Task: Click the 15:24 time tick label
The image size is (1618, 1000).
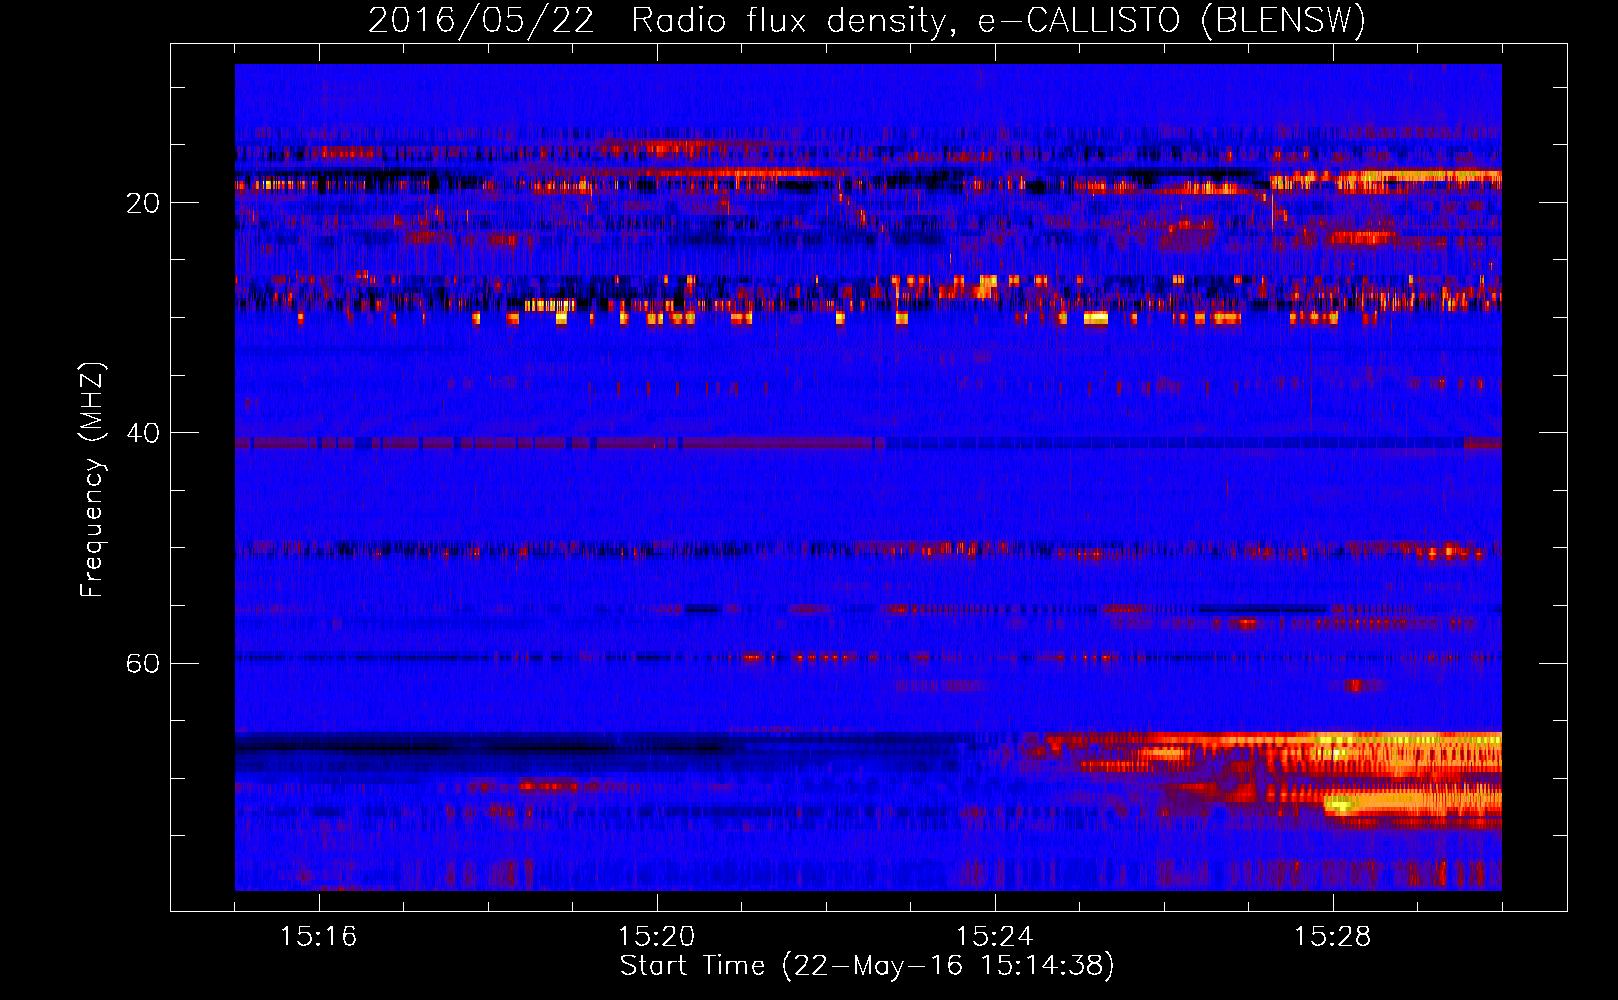Action: (995, 937)
